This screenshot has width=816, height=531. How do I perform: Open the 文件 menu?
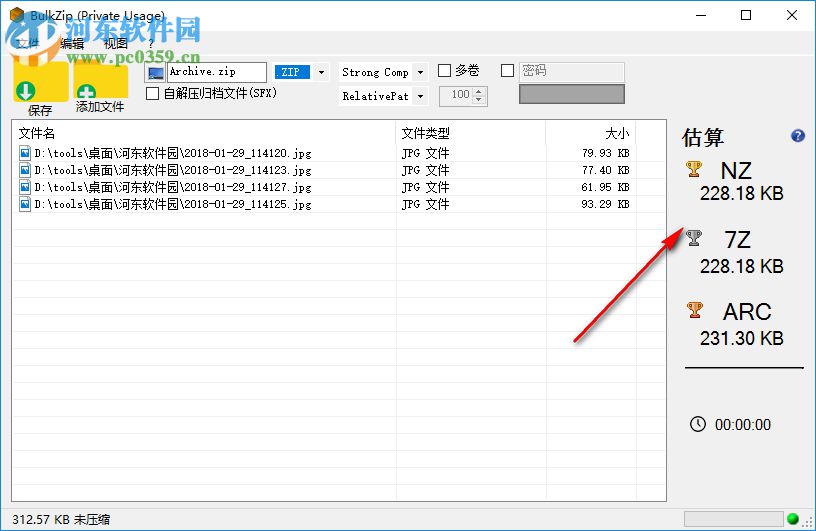28,44
